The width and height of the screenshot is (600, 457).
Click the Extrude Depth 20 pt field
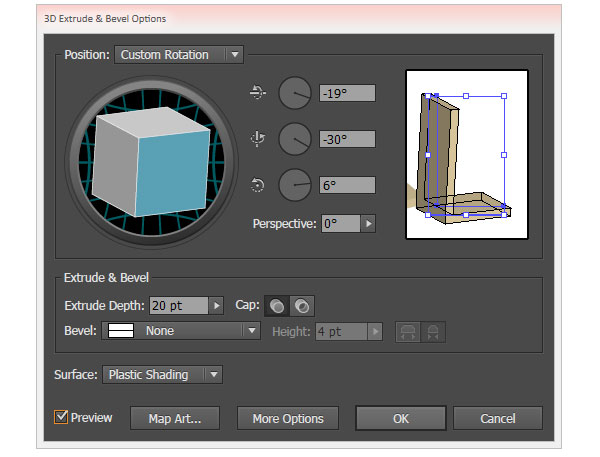179,306
